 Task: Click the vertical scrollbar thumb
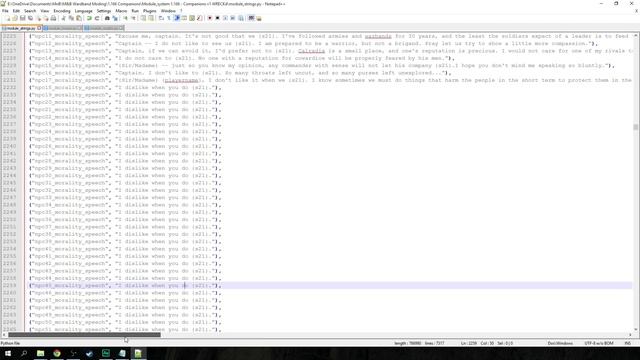coord(636,127)
